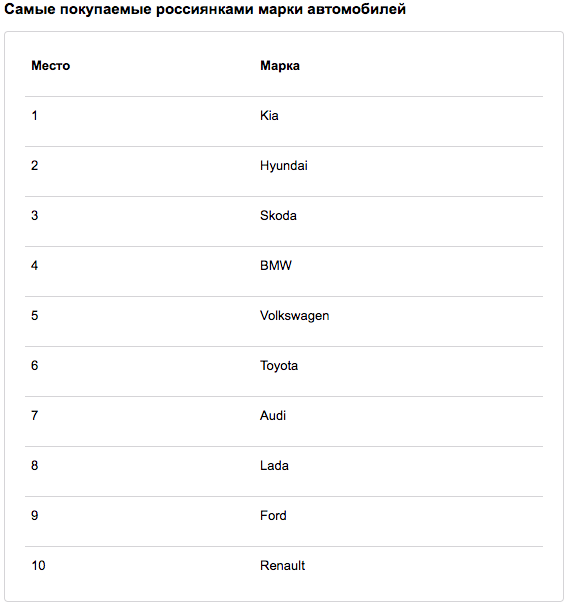Select rank number 4 cell

click(x=35, y=265)
